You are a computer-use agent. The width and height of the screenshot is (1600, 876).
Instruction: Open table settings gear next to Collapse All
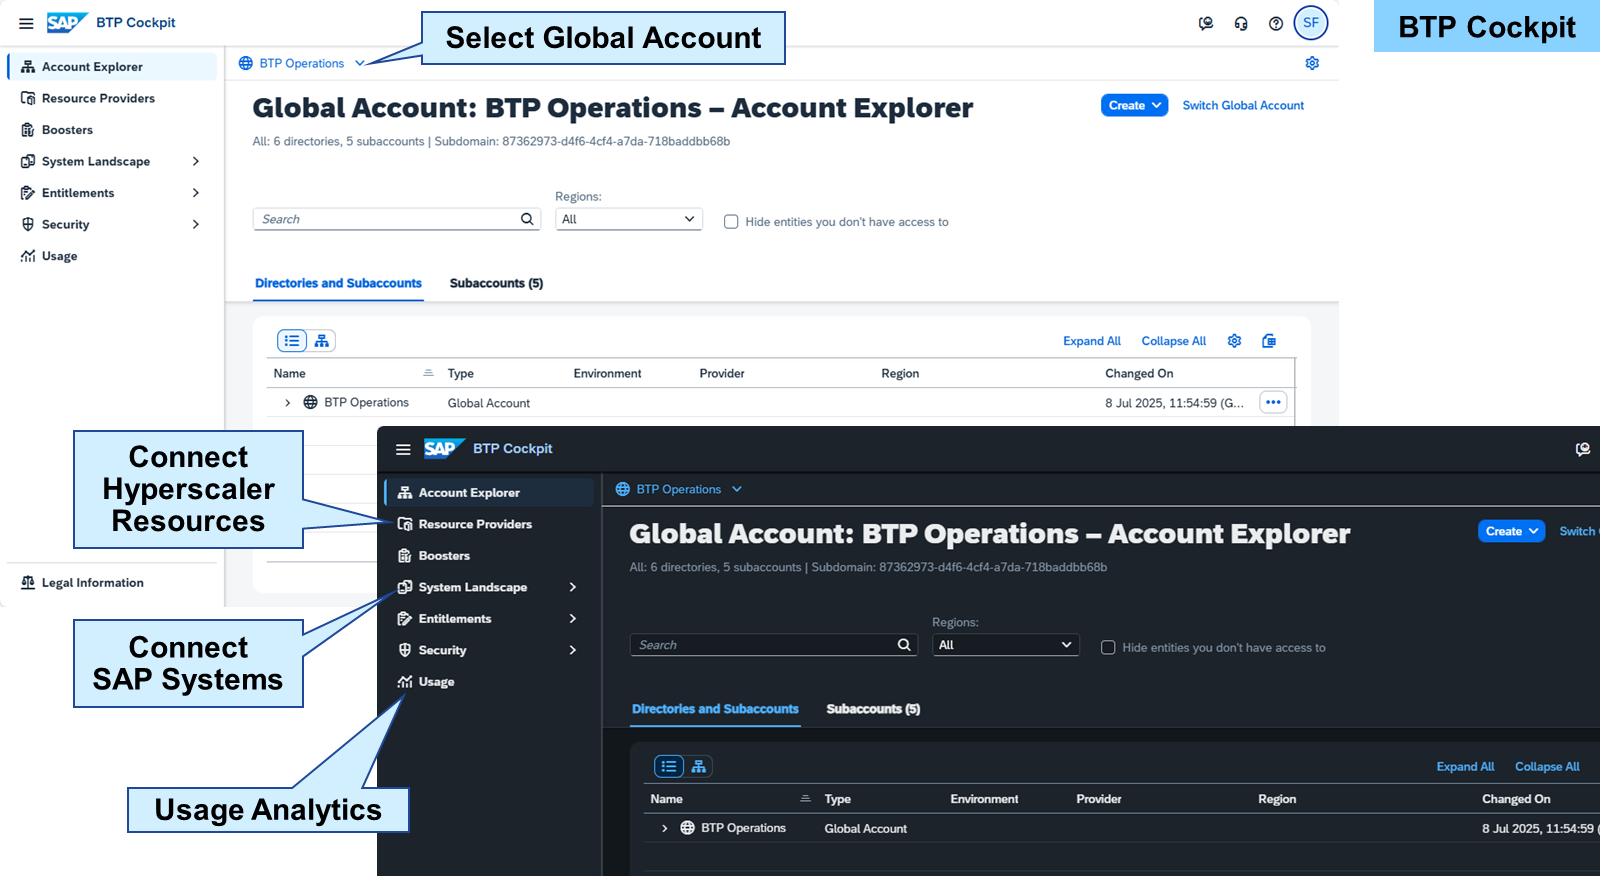[1235, 341]
